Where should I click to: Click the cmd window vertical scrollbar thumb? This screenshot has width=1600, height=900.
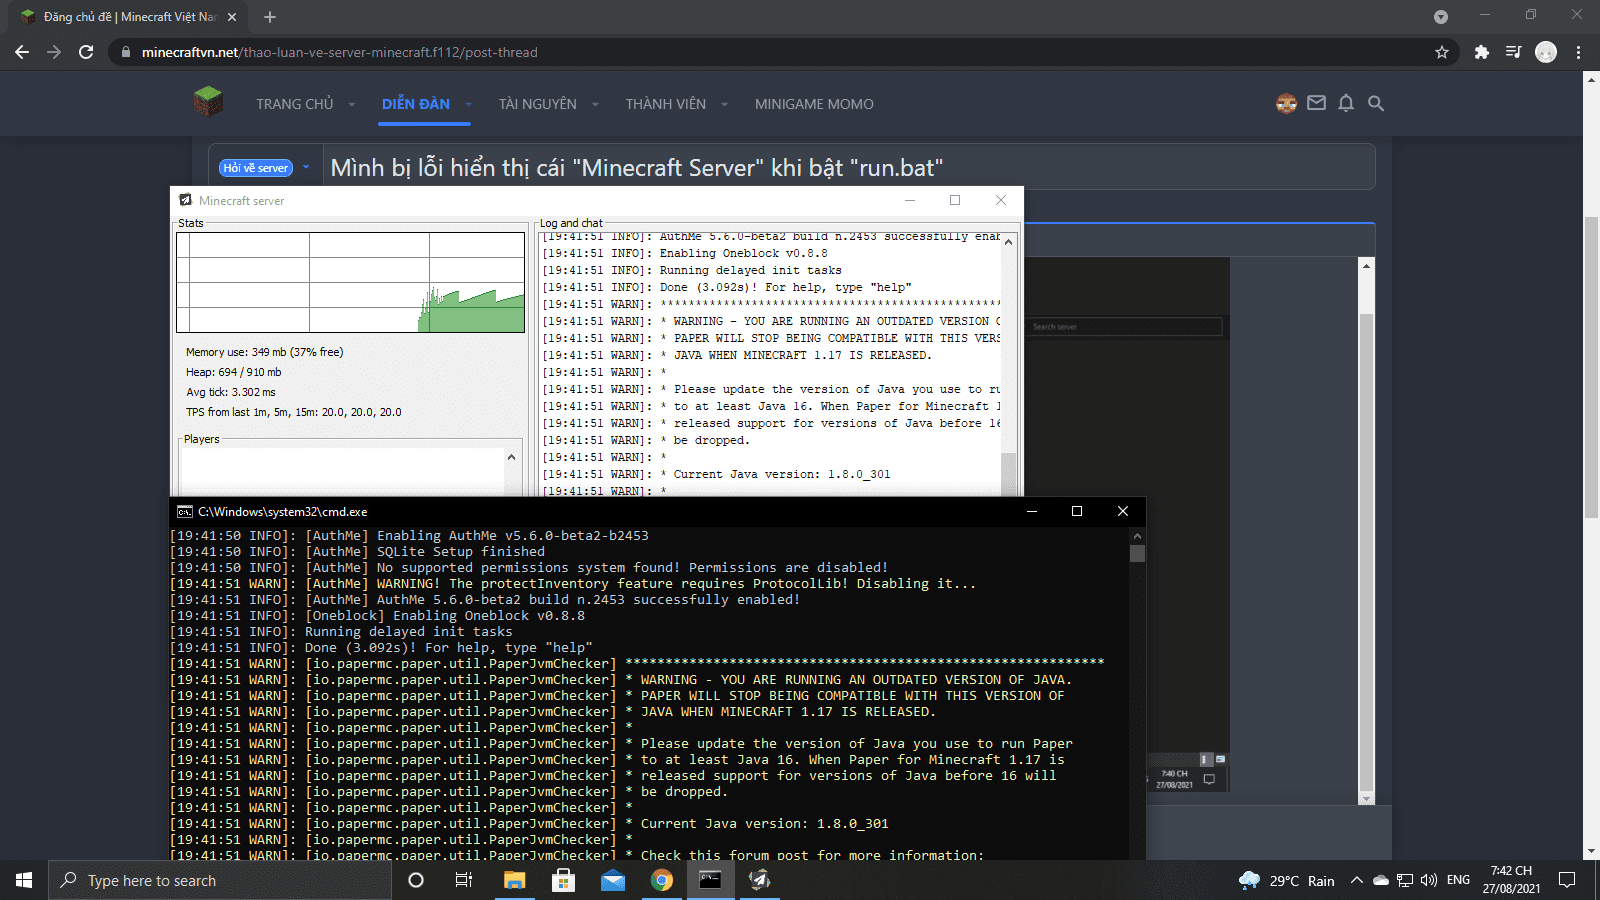tap(1137, 553)
